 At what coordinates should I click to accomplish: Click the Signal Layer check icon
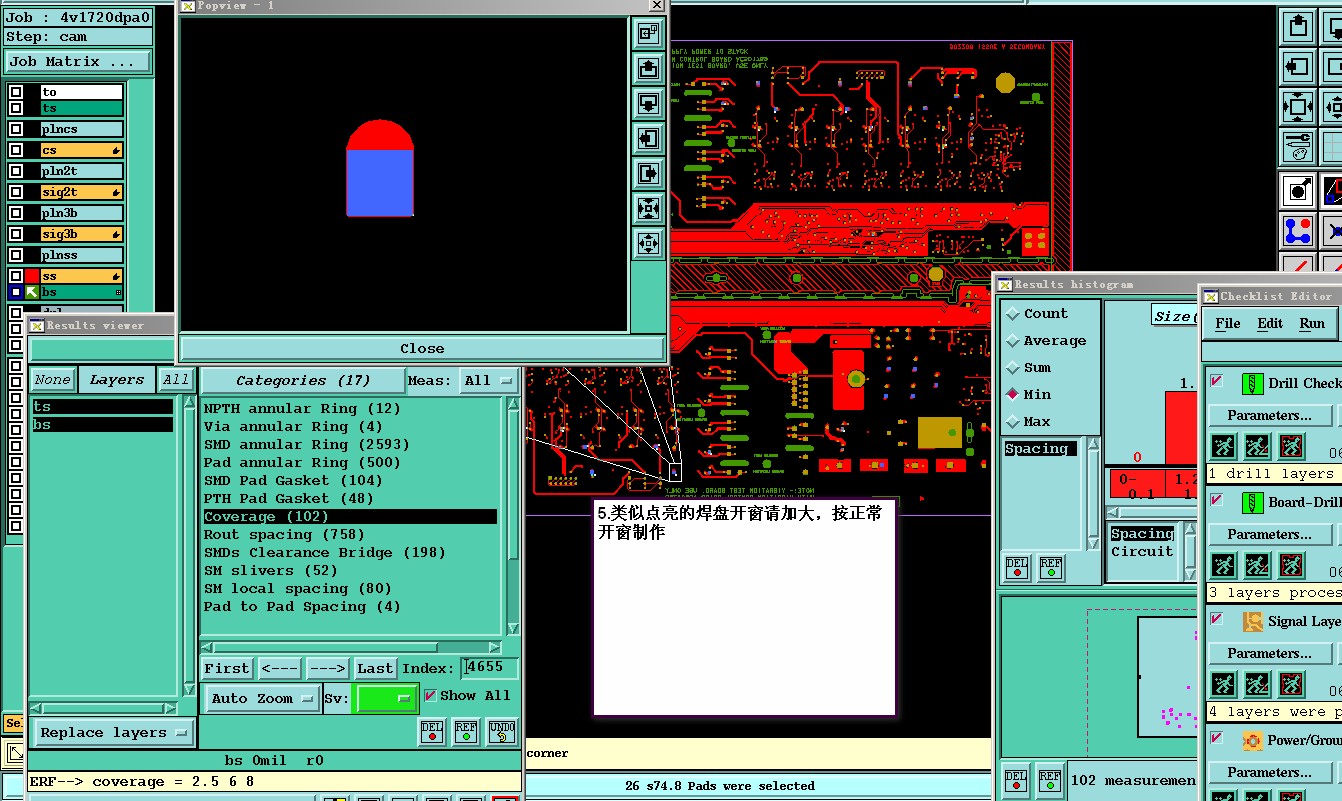click(x=1252, y=621)
